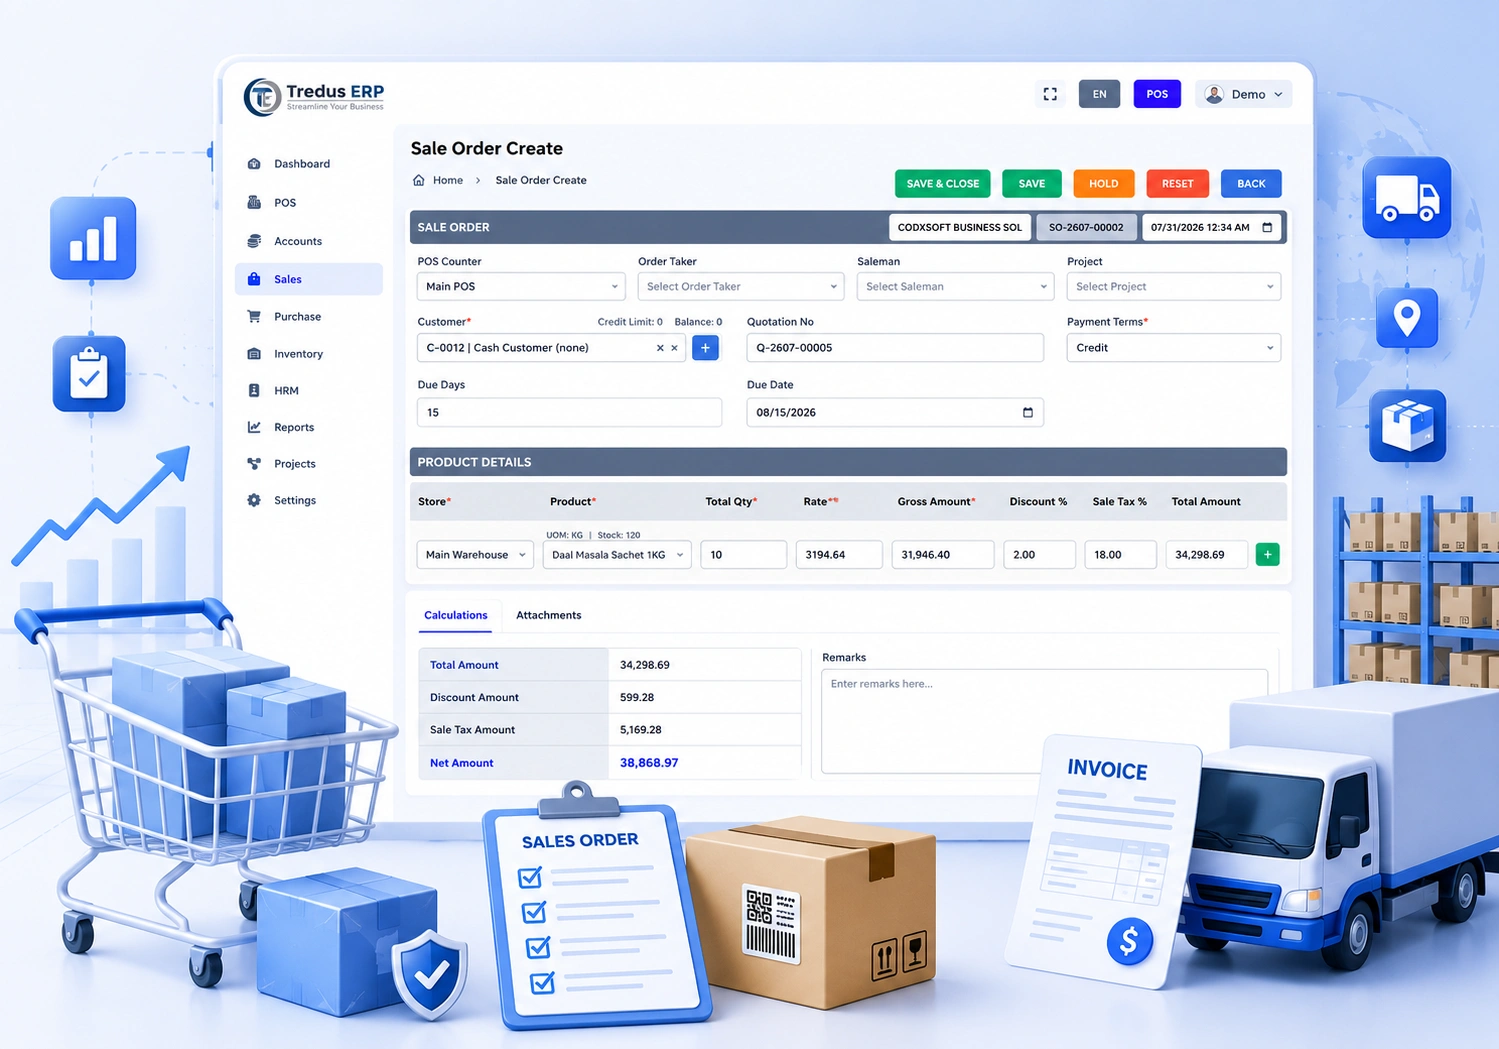Open calendar picker for order date-time

click(1267, 227)
